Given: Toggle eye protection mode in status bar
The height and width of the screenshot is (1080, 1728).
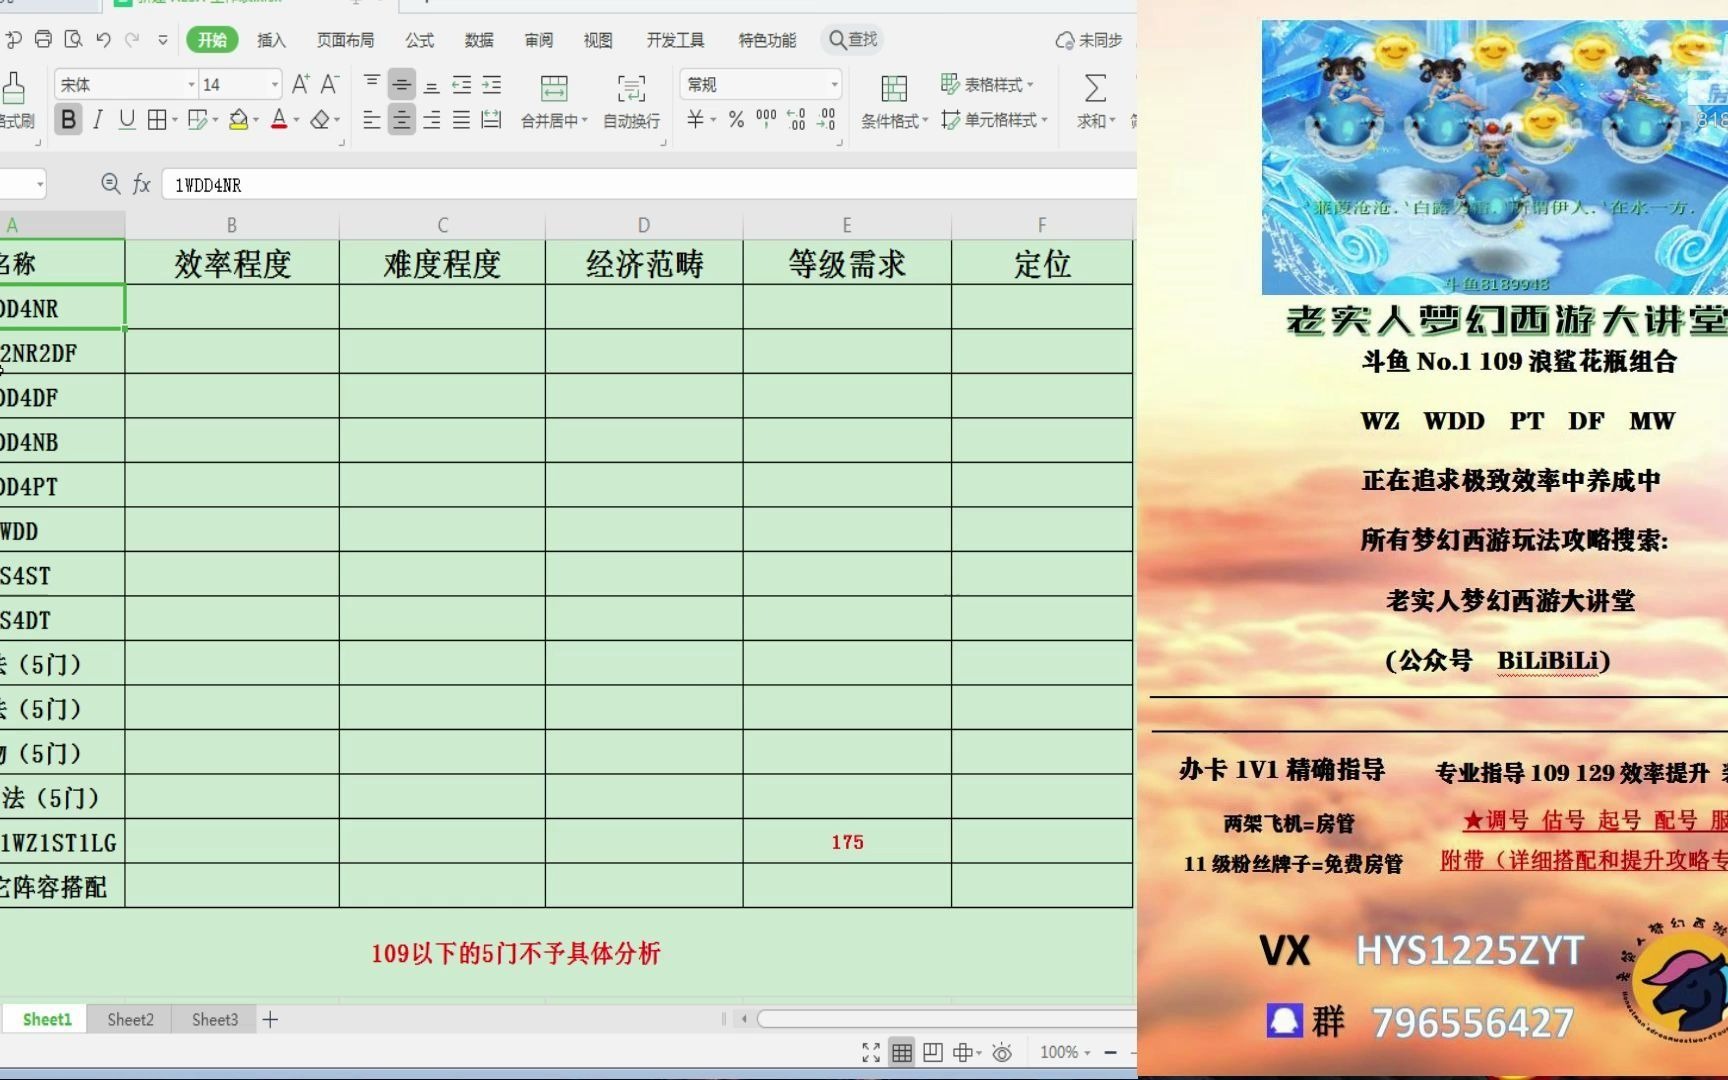Looking at the screenshot, I should (1002, 1052).
